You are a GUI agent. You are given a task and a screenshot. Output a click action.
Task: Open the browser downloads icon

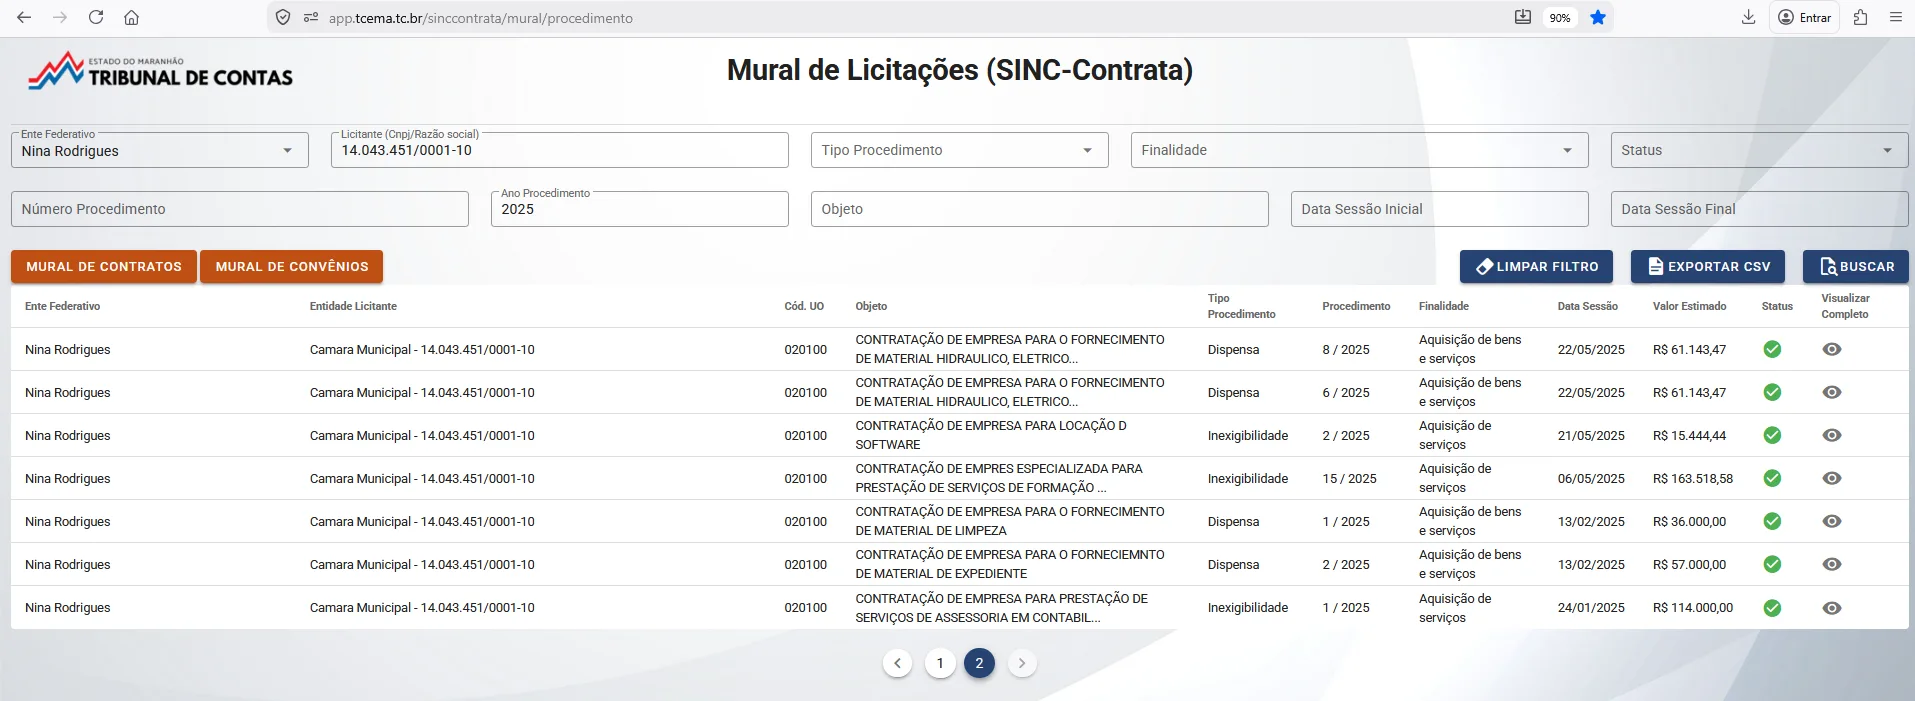pos(1748,17)
